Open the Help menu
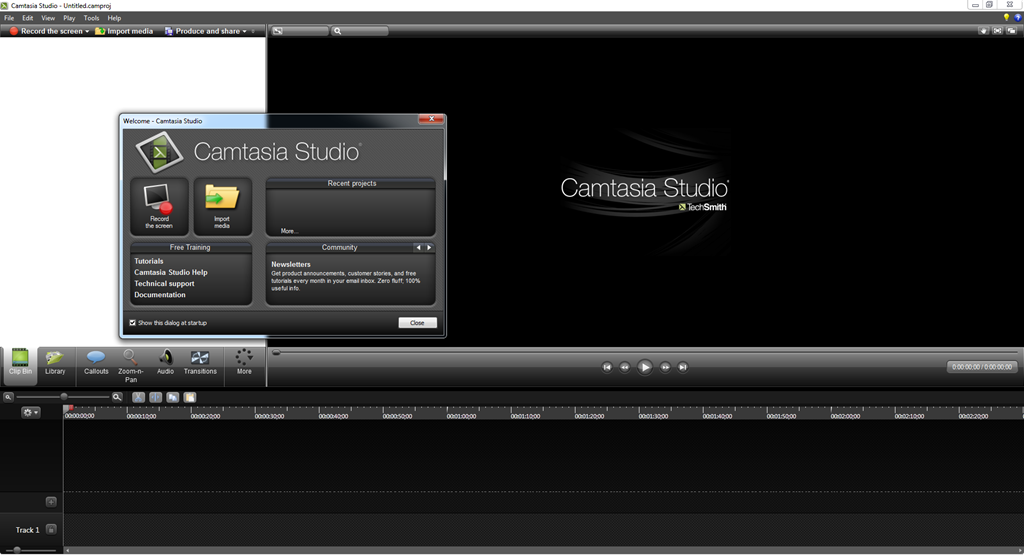The width and height of the screenshot is (1024, 555). pos(114,18)
